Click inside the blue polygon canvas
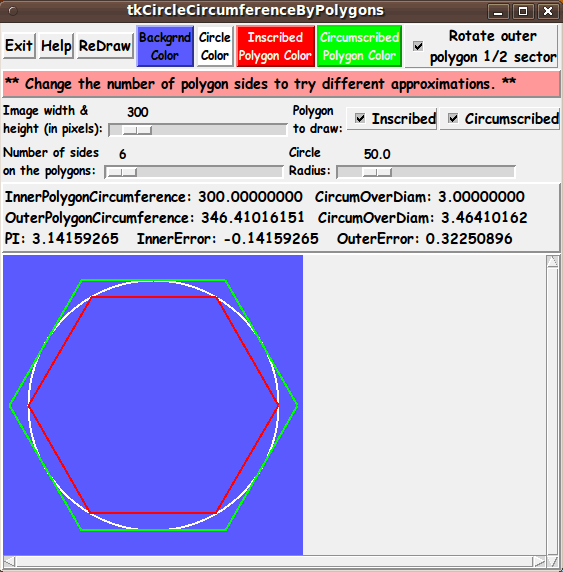This screenshot has height=572, width=563. tap(153, 405)
